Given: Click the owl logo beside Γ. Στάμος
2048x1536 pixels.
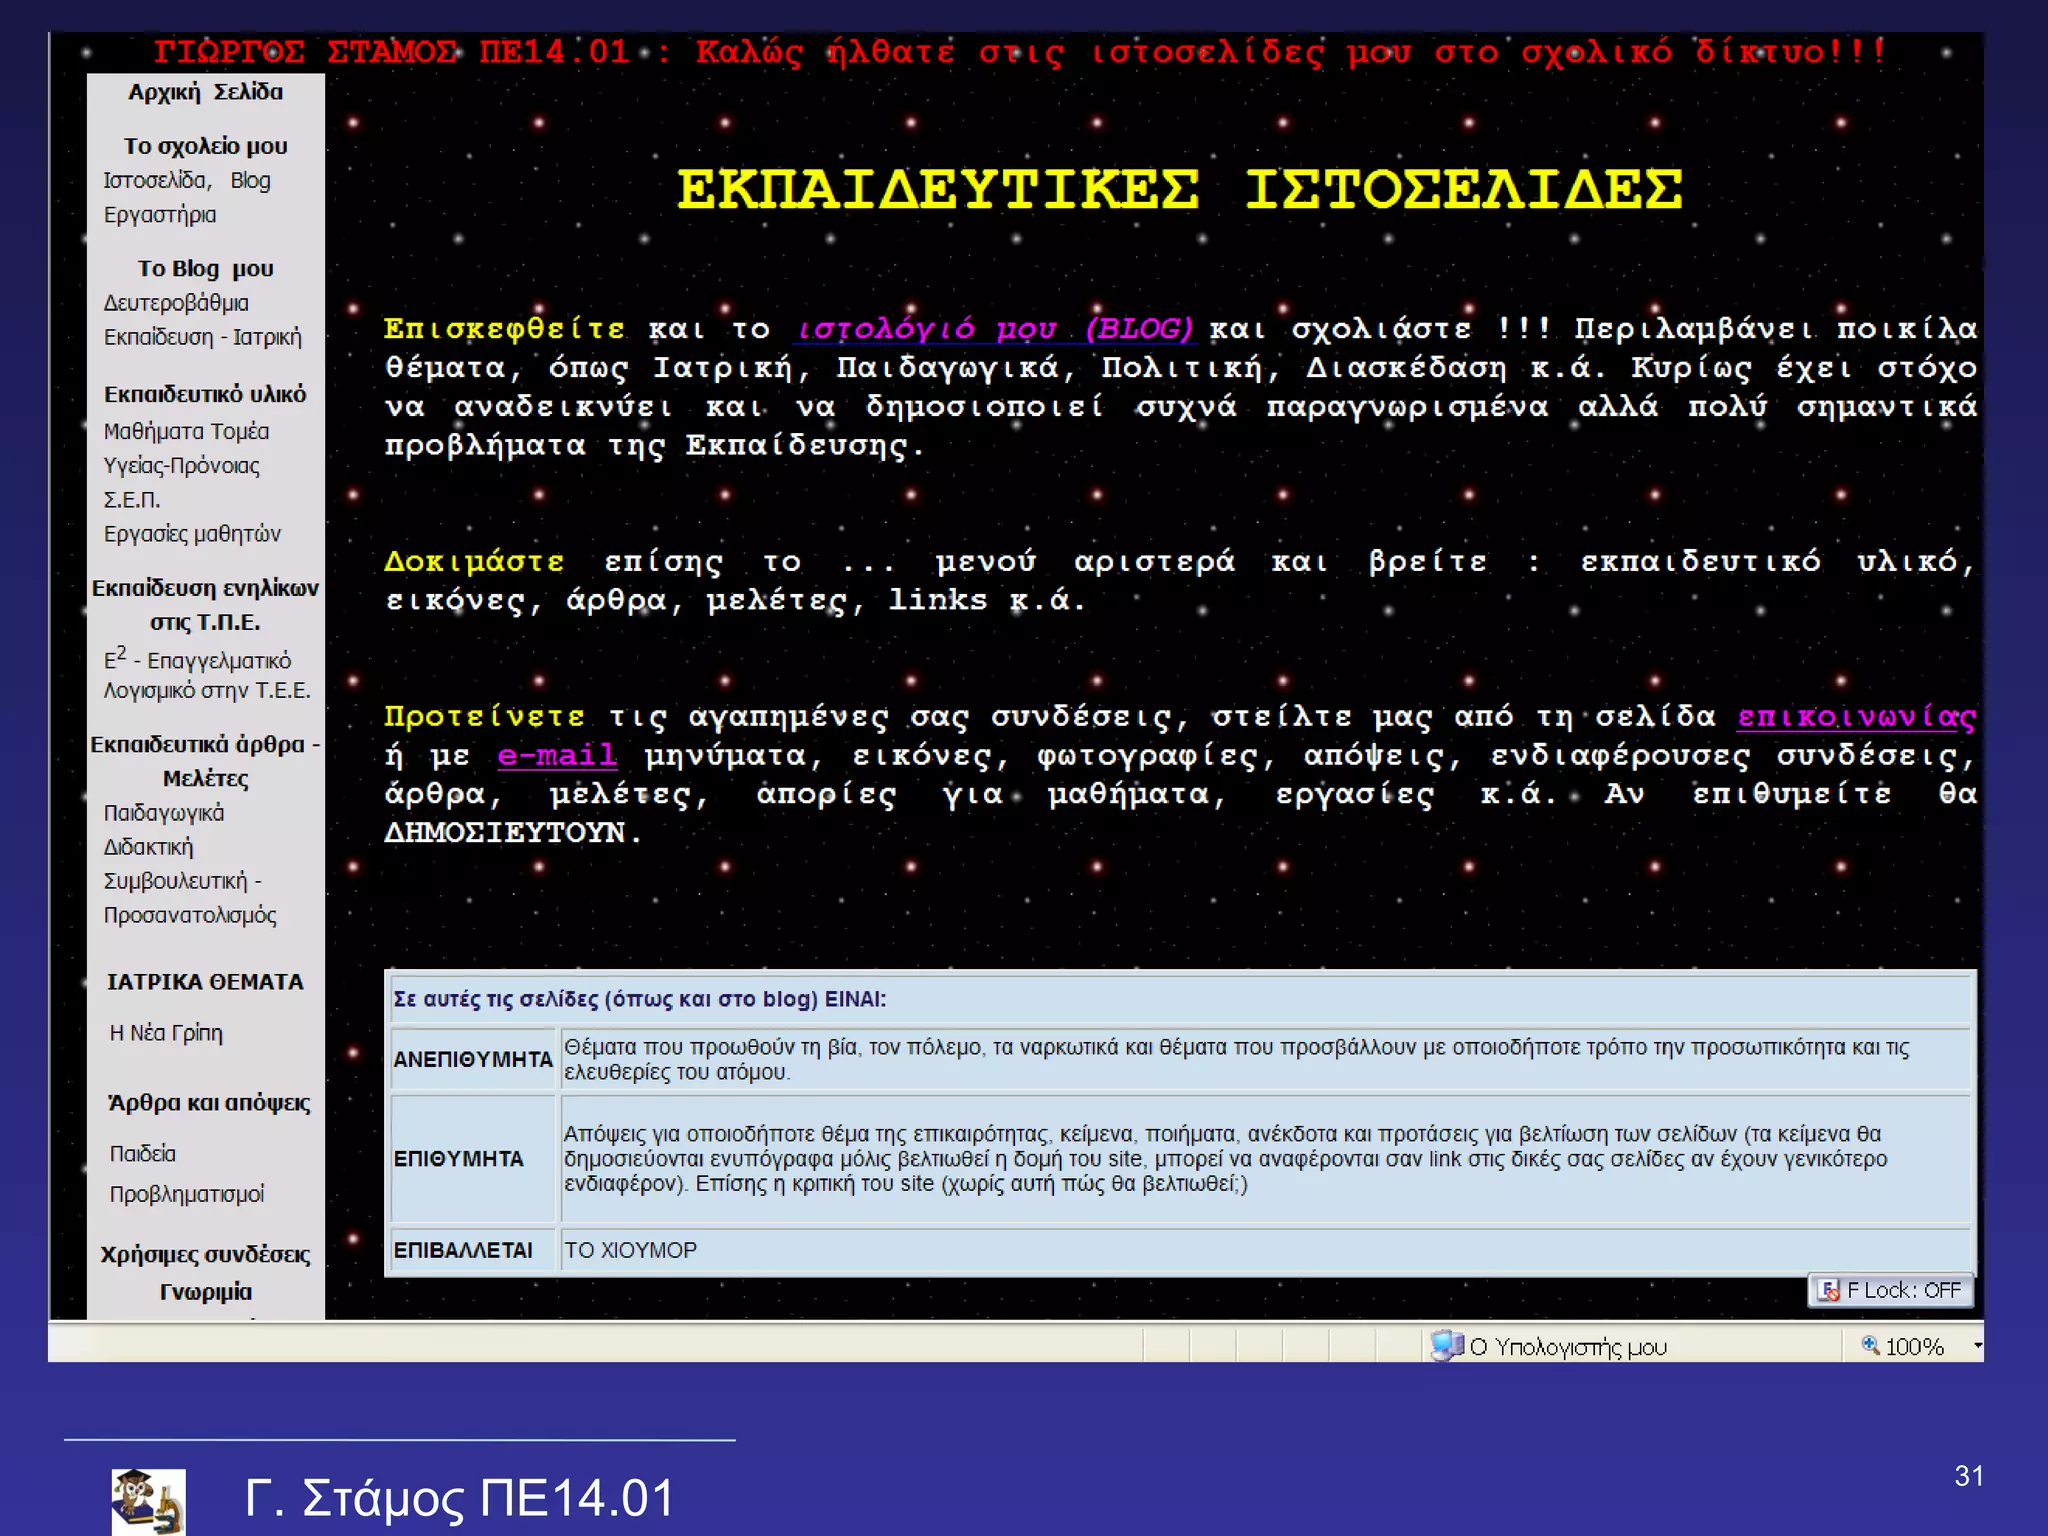Looking at the screenshot, I should (148, 1501).
